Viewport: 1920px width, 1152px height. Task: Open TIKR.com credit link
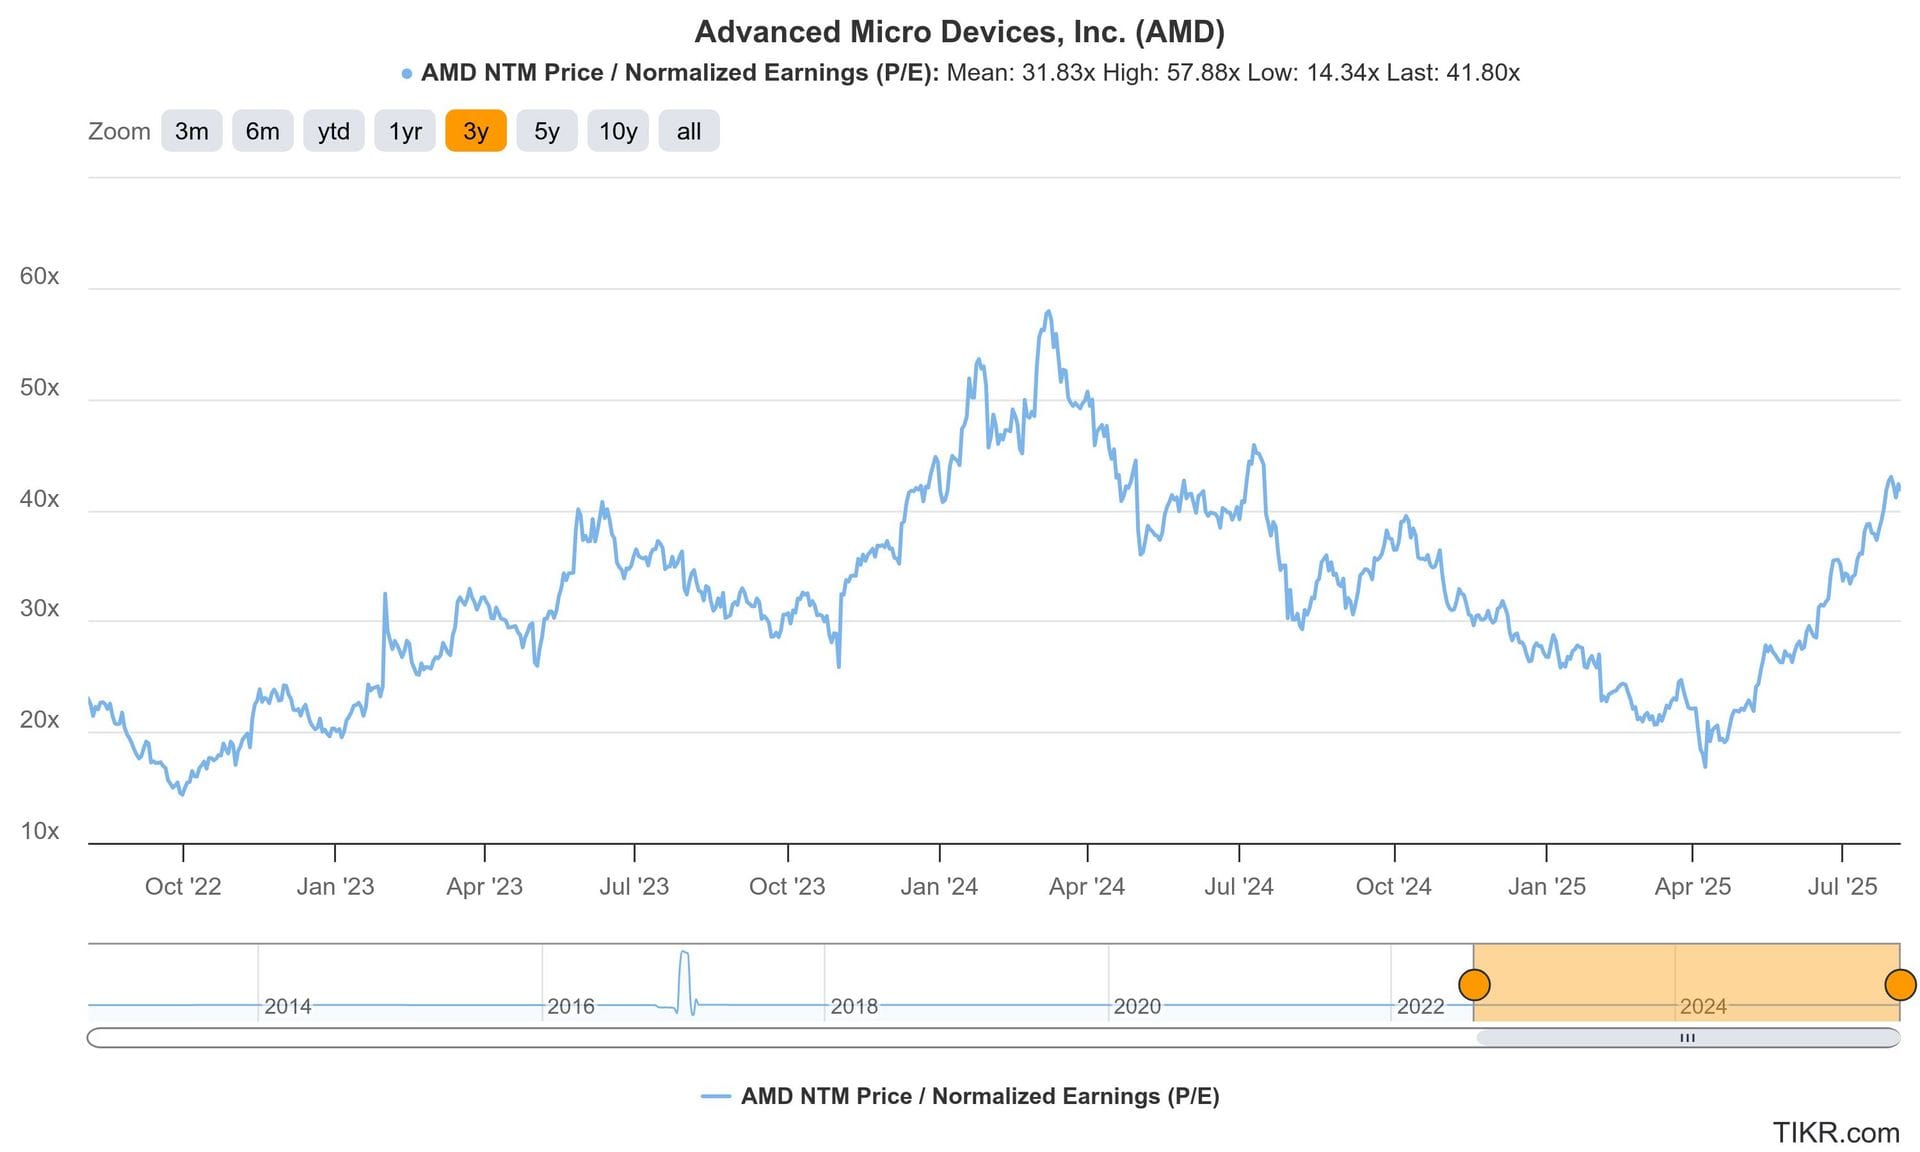1835,1132
